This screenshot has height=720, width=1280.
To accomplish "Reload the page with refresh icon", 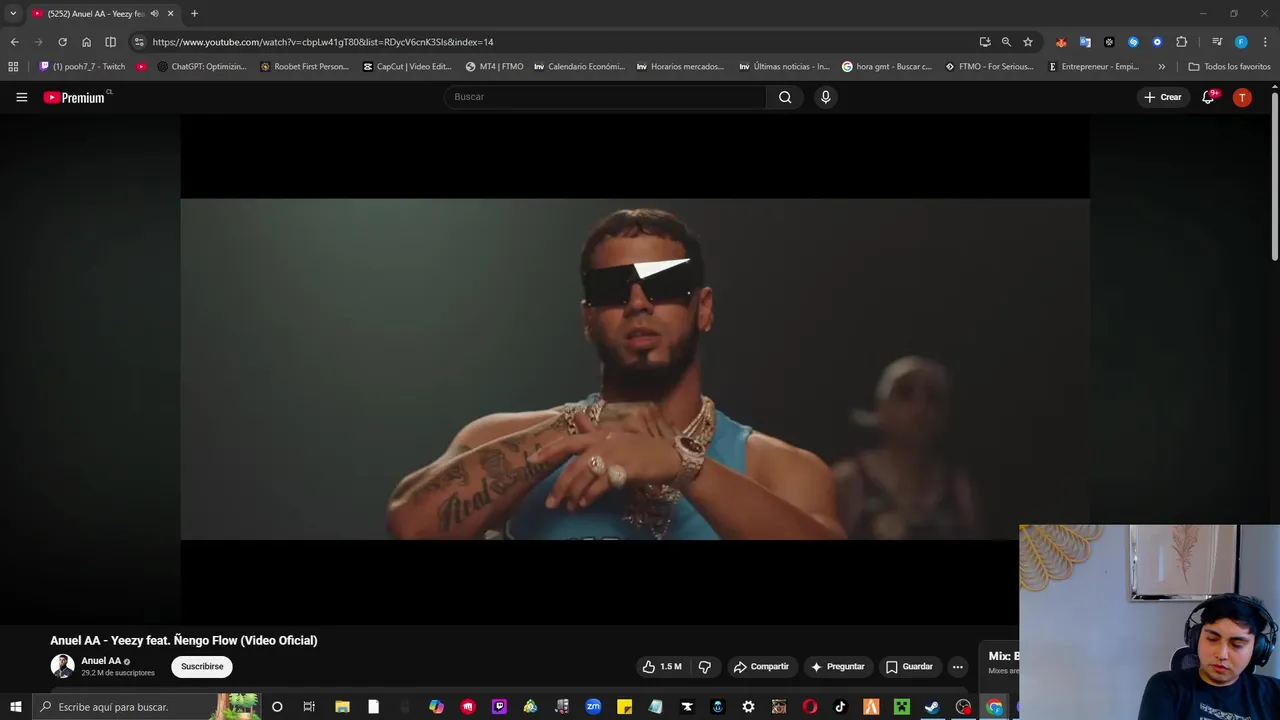I will coord(62,42).
